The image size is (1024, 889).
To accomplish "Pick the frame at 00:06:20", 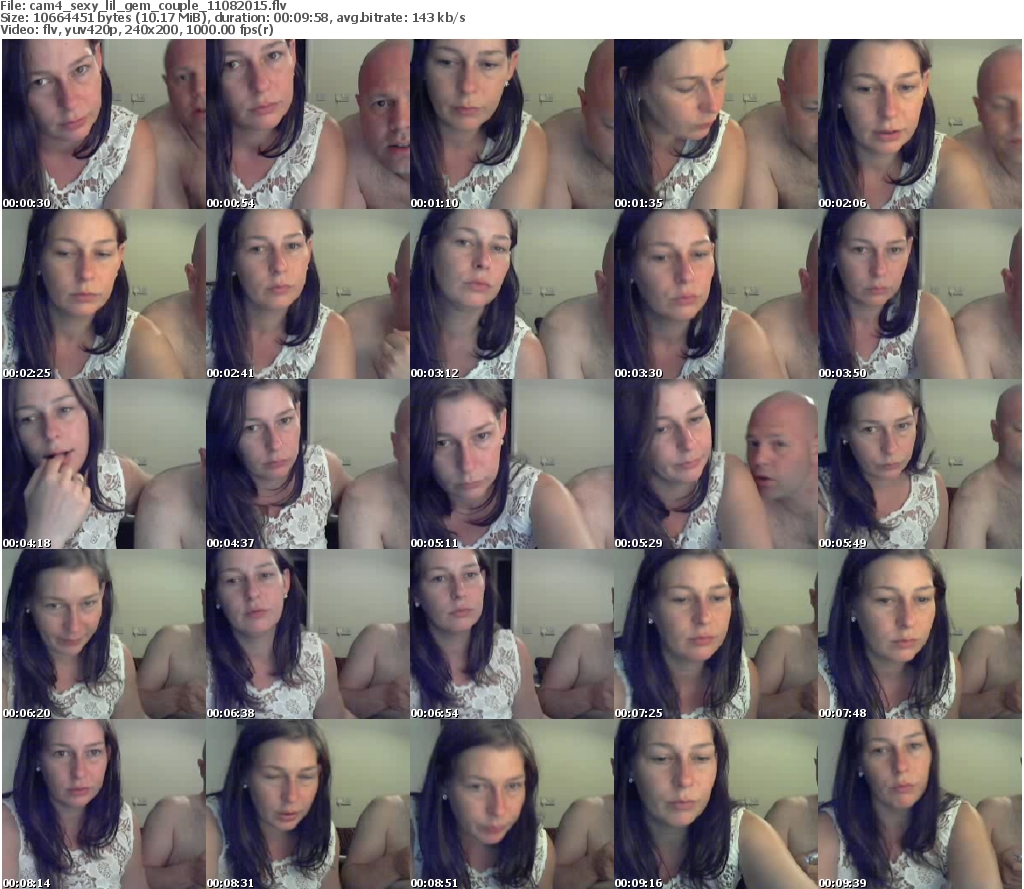I will [104, 634].
